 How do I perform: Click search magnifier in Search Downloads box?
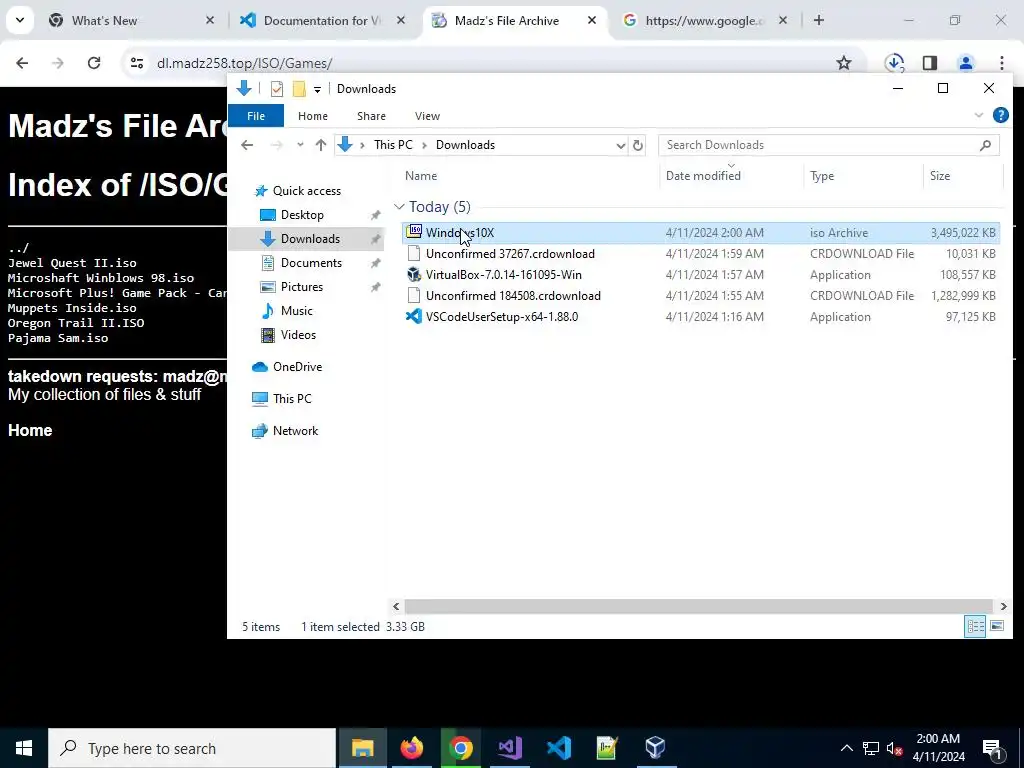pyautogui.click(x=985, y=145)
